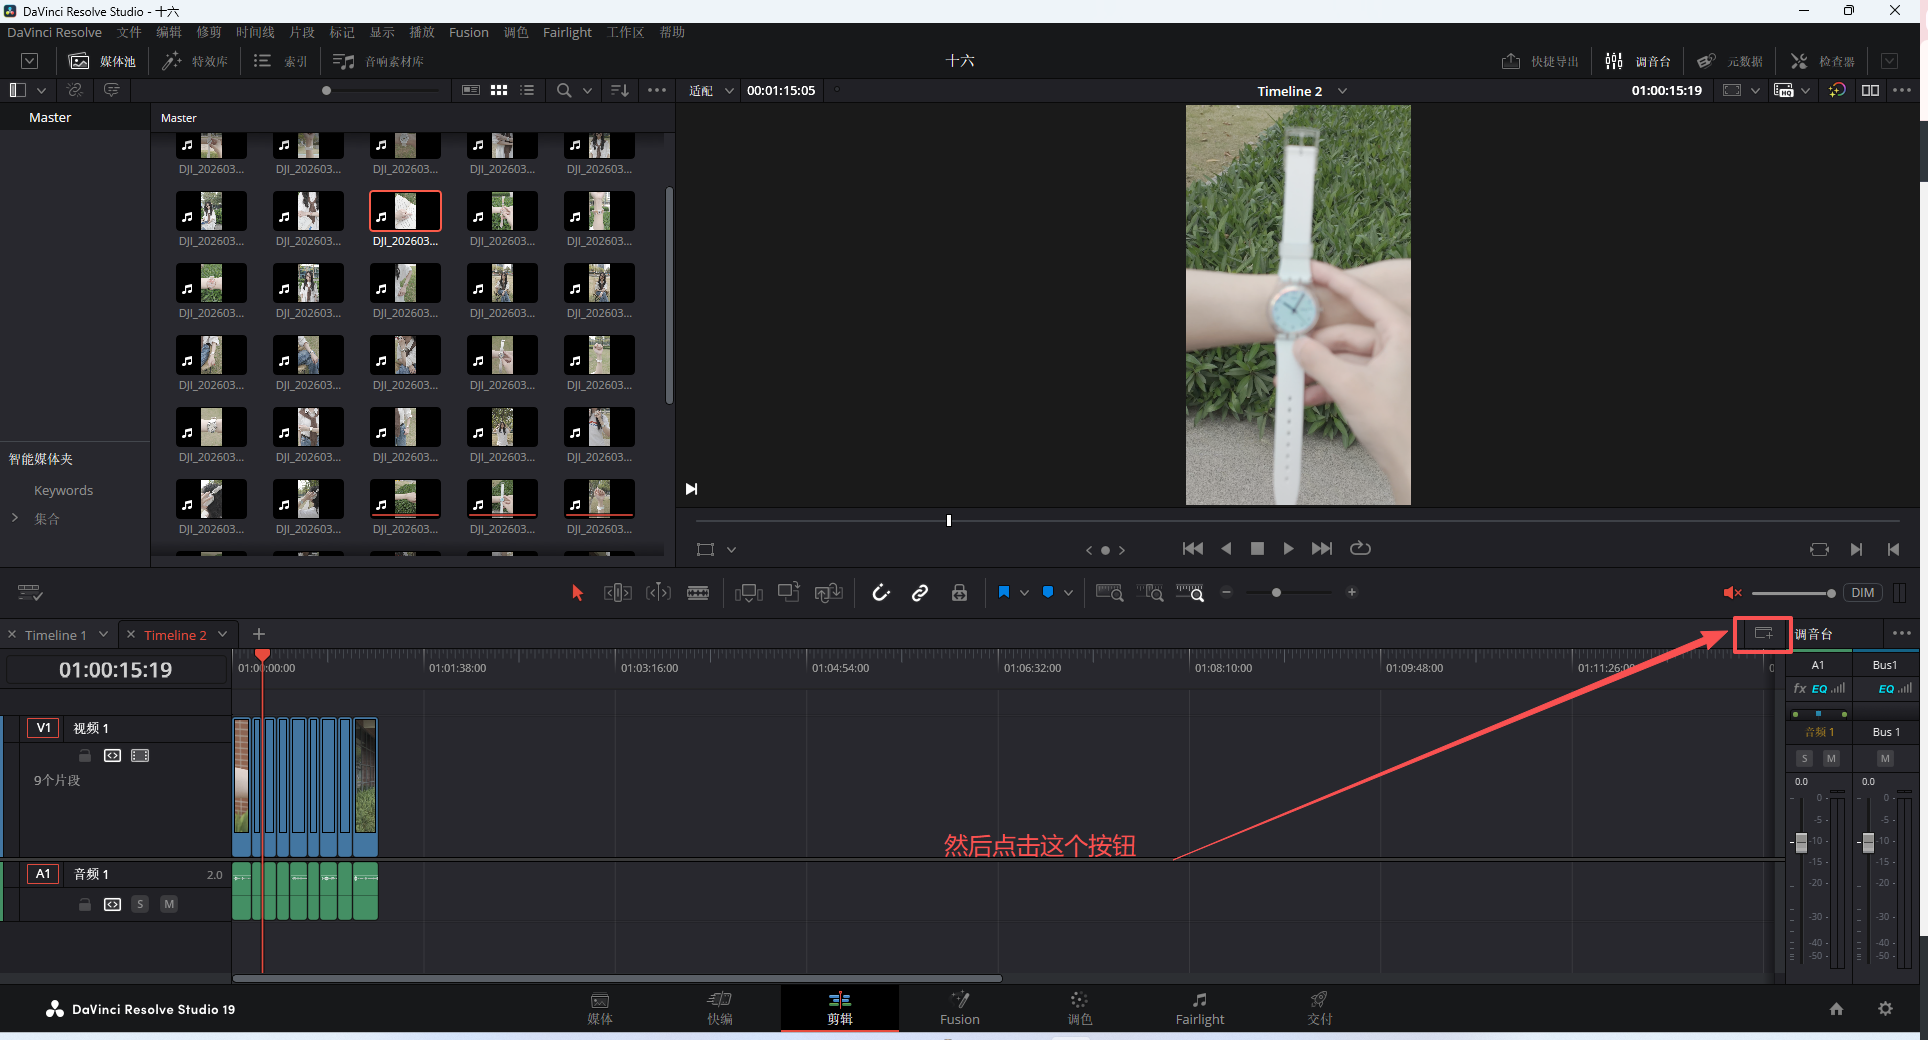Click the blue flag icon
Viewport: 1928px width, 1040px height.
pyautogui.click(x=1004, y=592)
